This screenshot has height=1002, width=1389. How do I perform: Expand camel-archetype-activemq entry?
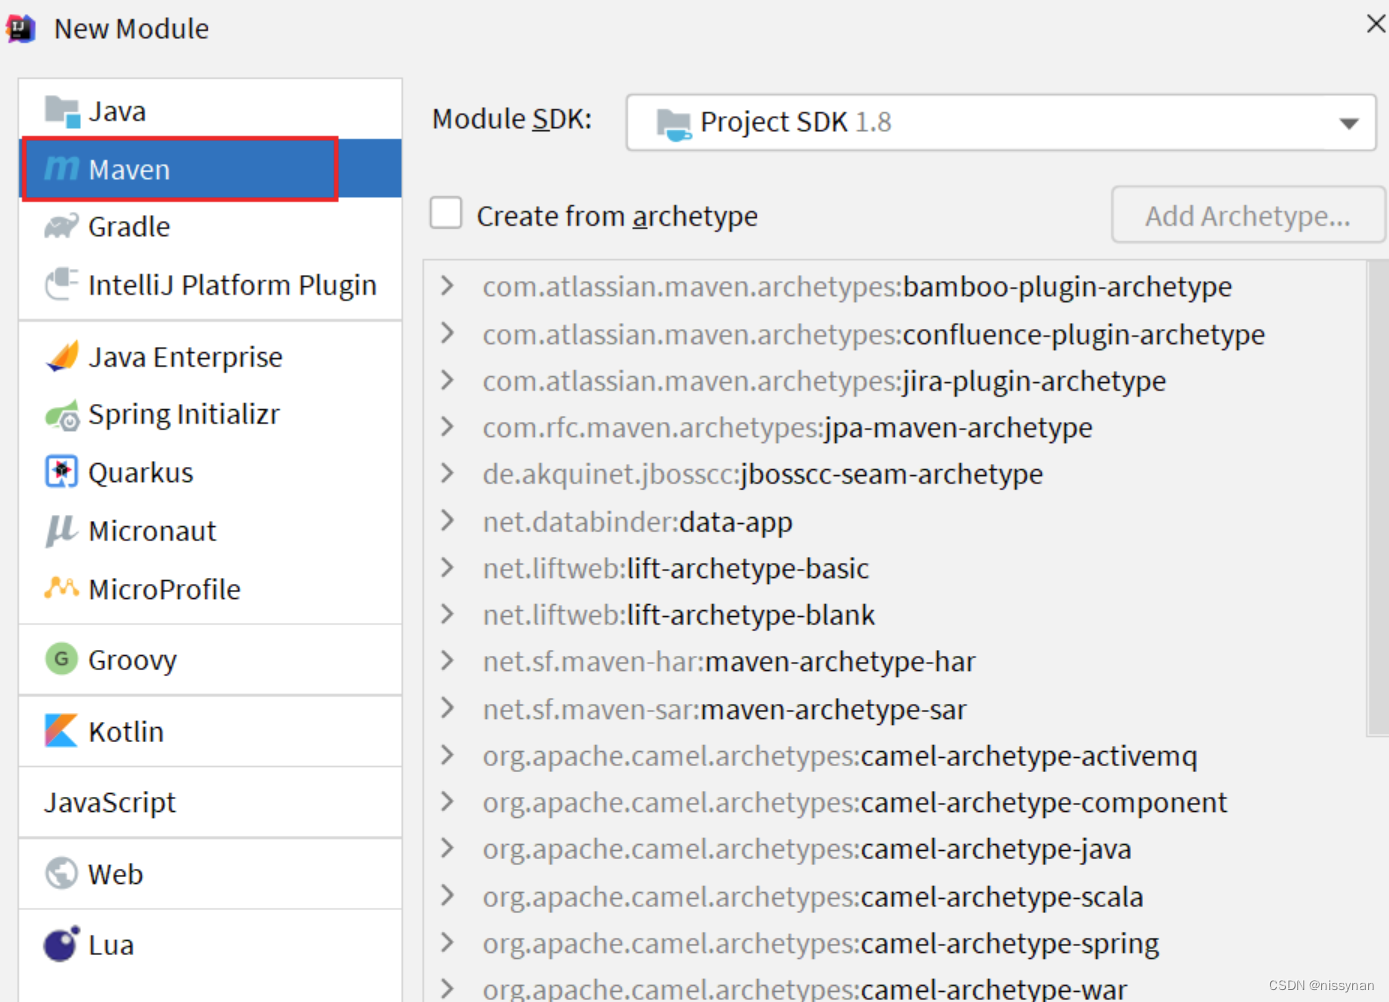click(x=447, y=755)
